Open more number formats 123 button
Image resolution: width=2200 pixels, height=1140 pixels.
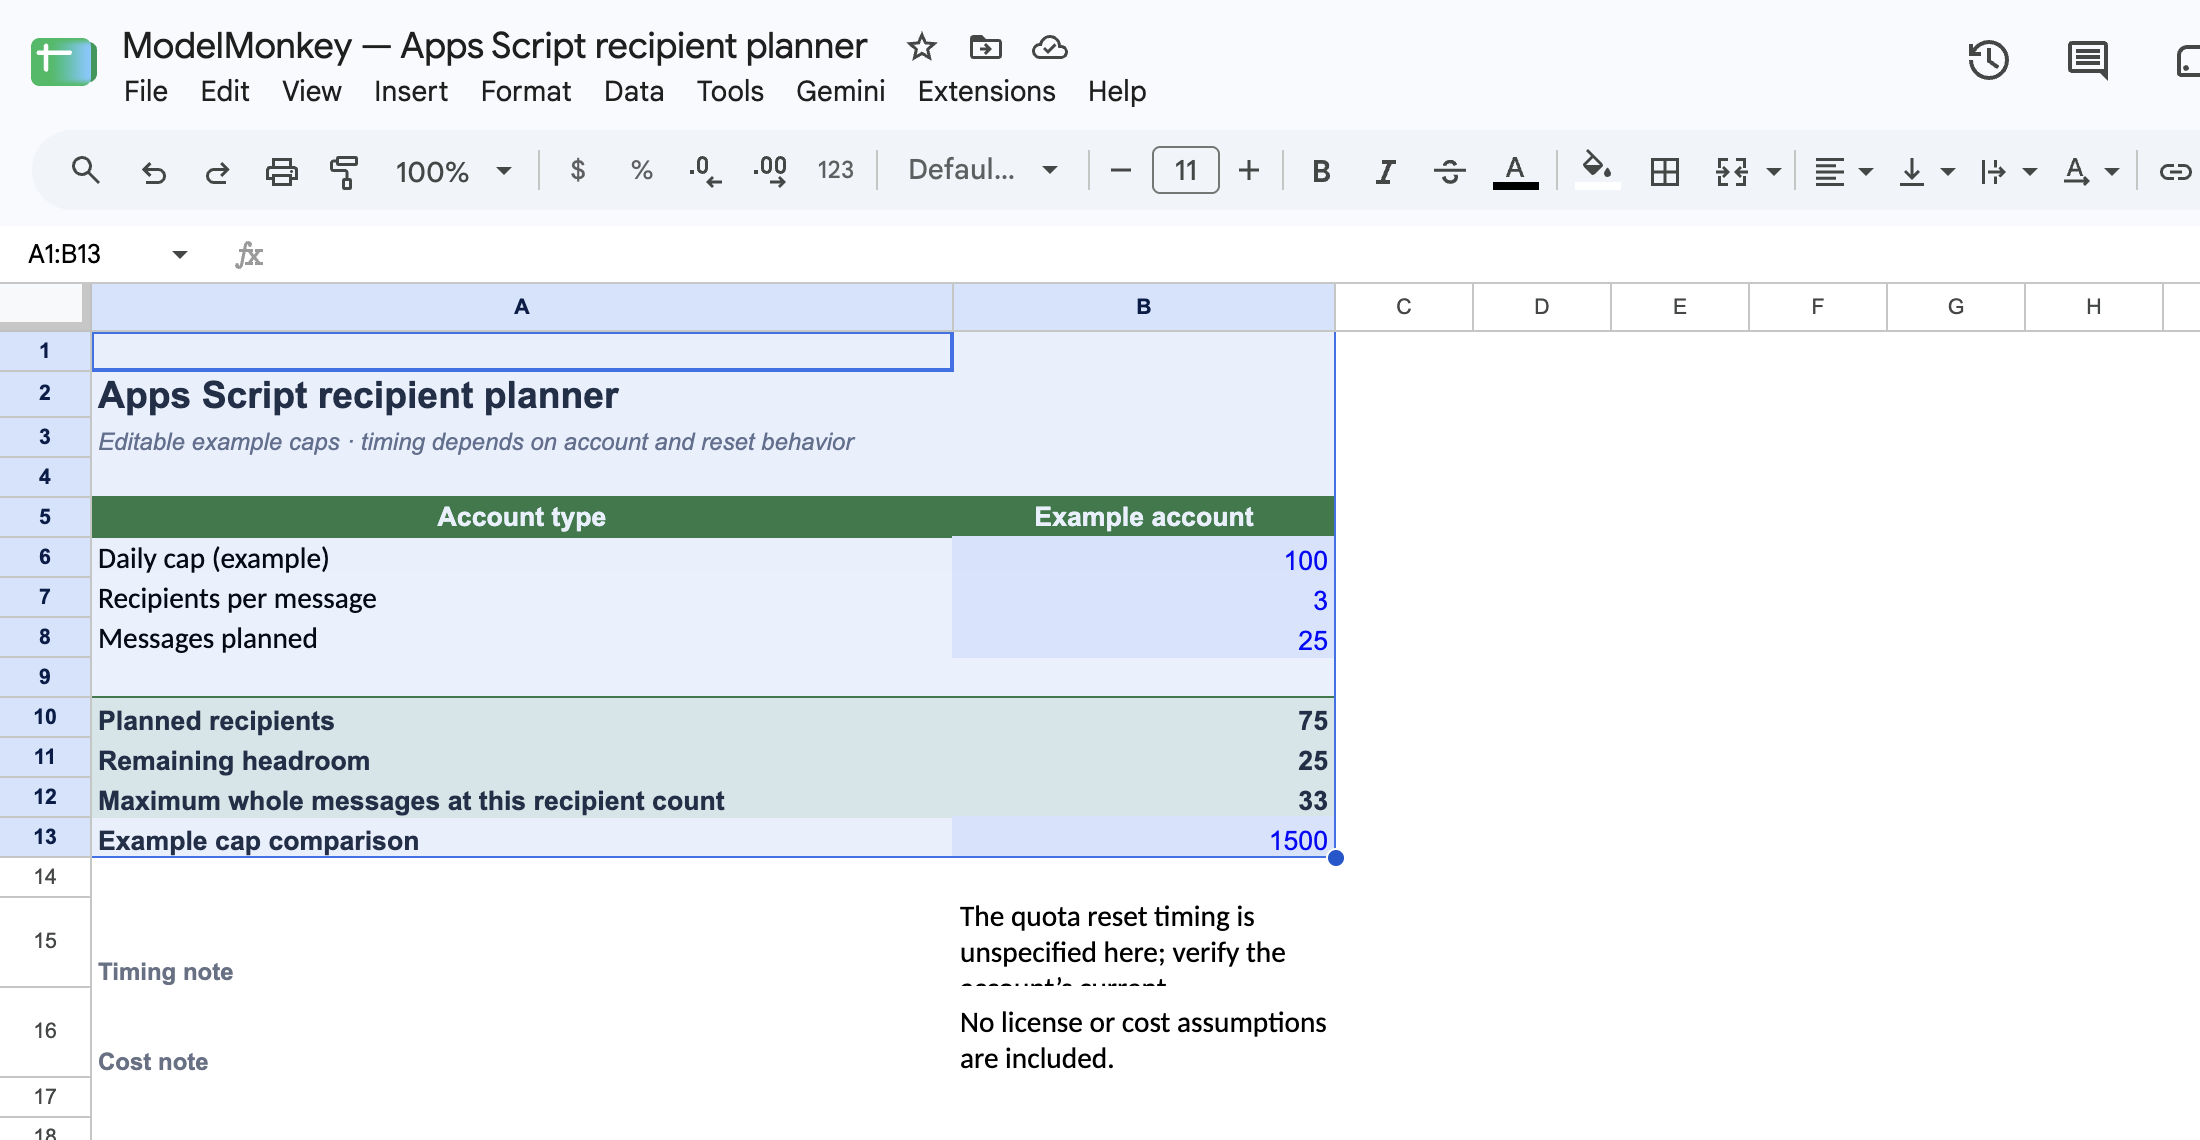tap(835, 171)
